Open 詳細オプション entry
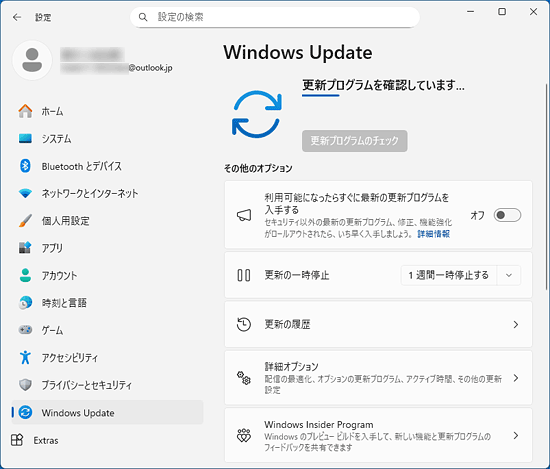Viewport: 550px width, 469px height. [x=378, y=378]
